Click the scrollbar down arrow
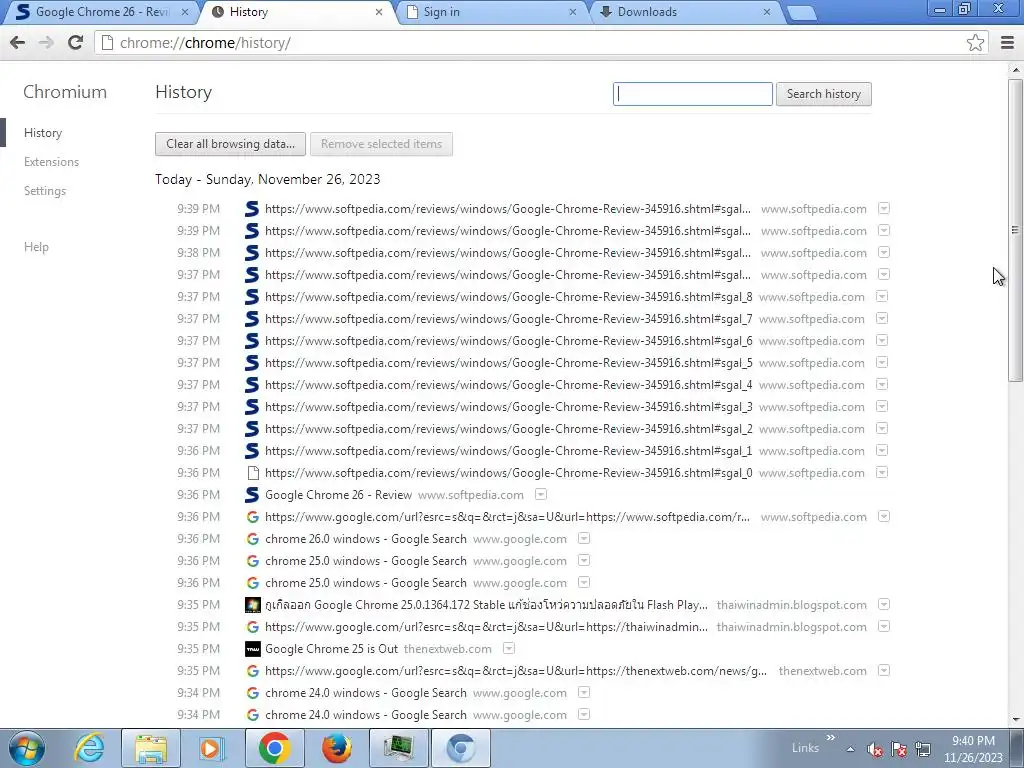 pos(1015,720)
